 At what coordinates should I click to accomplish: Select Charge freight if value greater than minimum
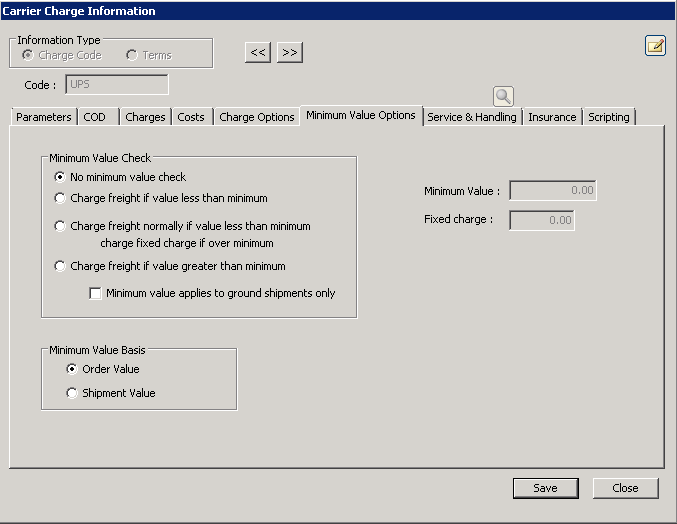click(x=61, y=266)
